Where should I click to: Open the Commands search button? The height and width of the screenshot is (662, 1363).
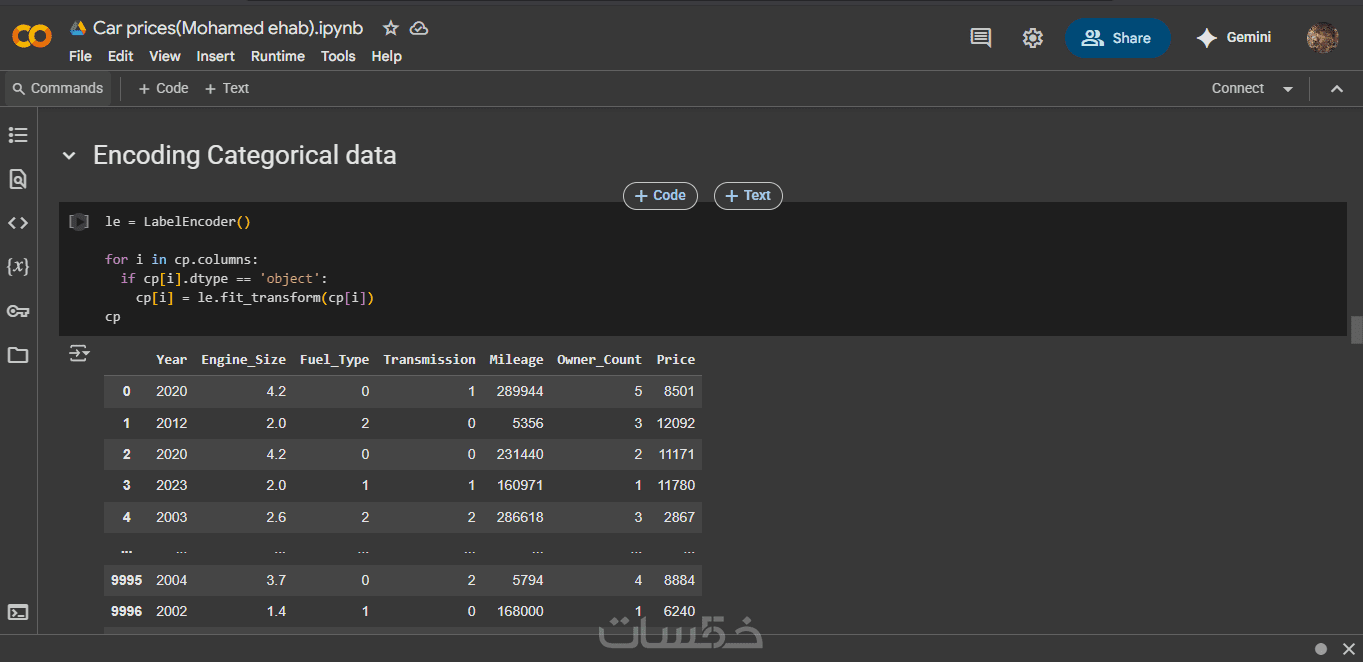tap(58, 88)
